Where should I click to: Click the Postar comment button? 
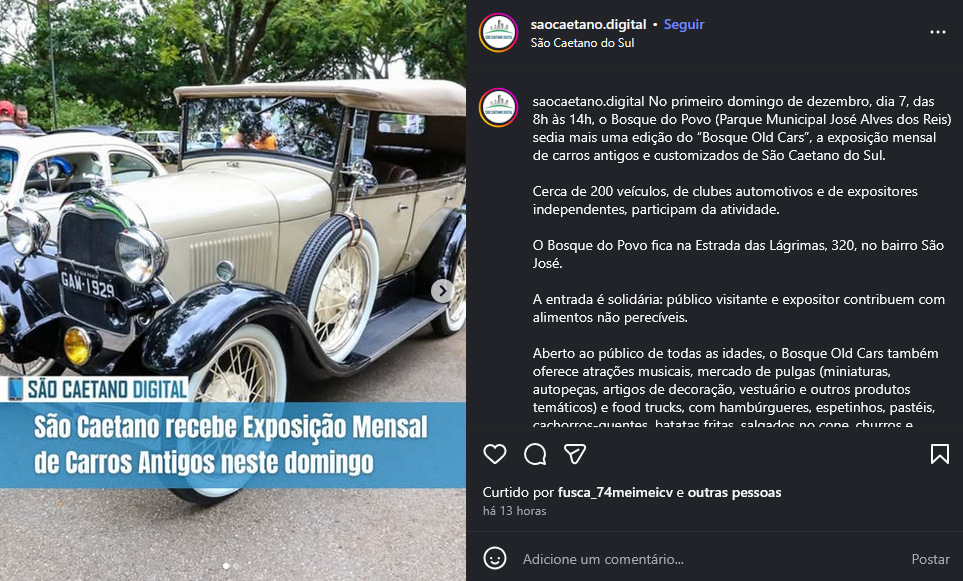click(x=930, y=559)
